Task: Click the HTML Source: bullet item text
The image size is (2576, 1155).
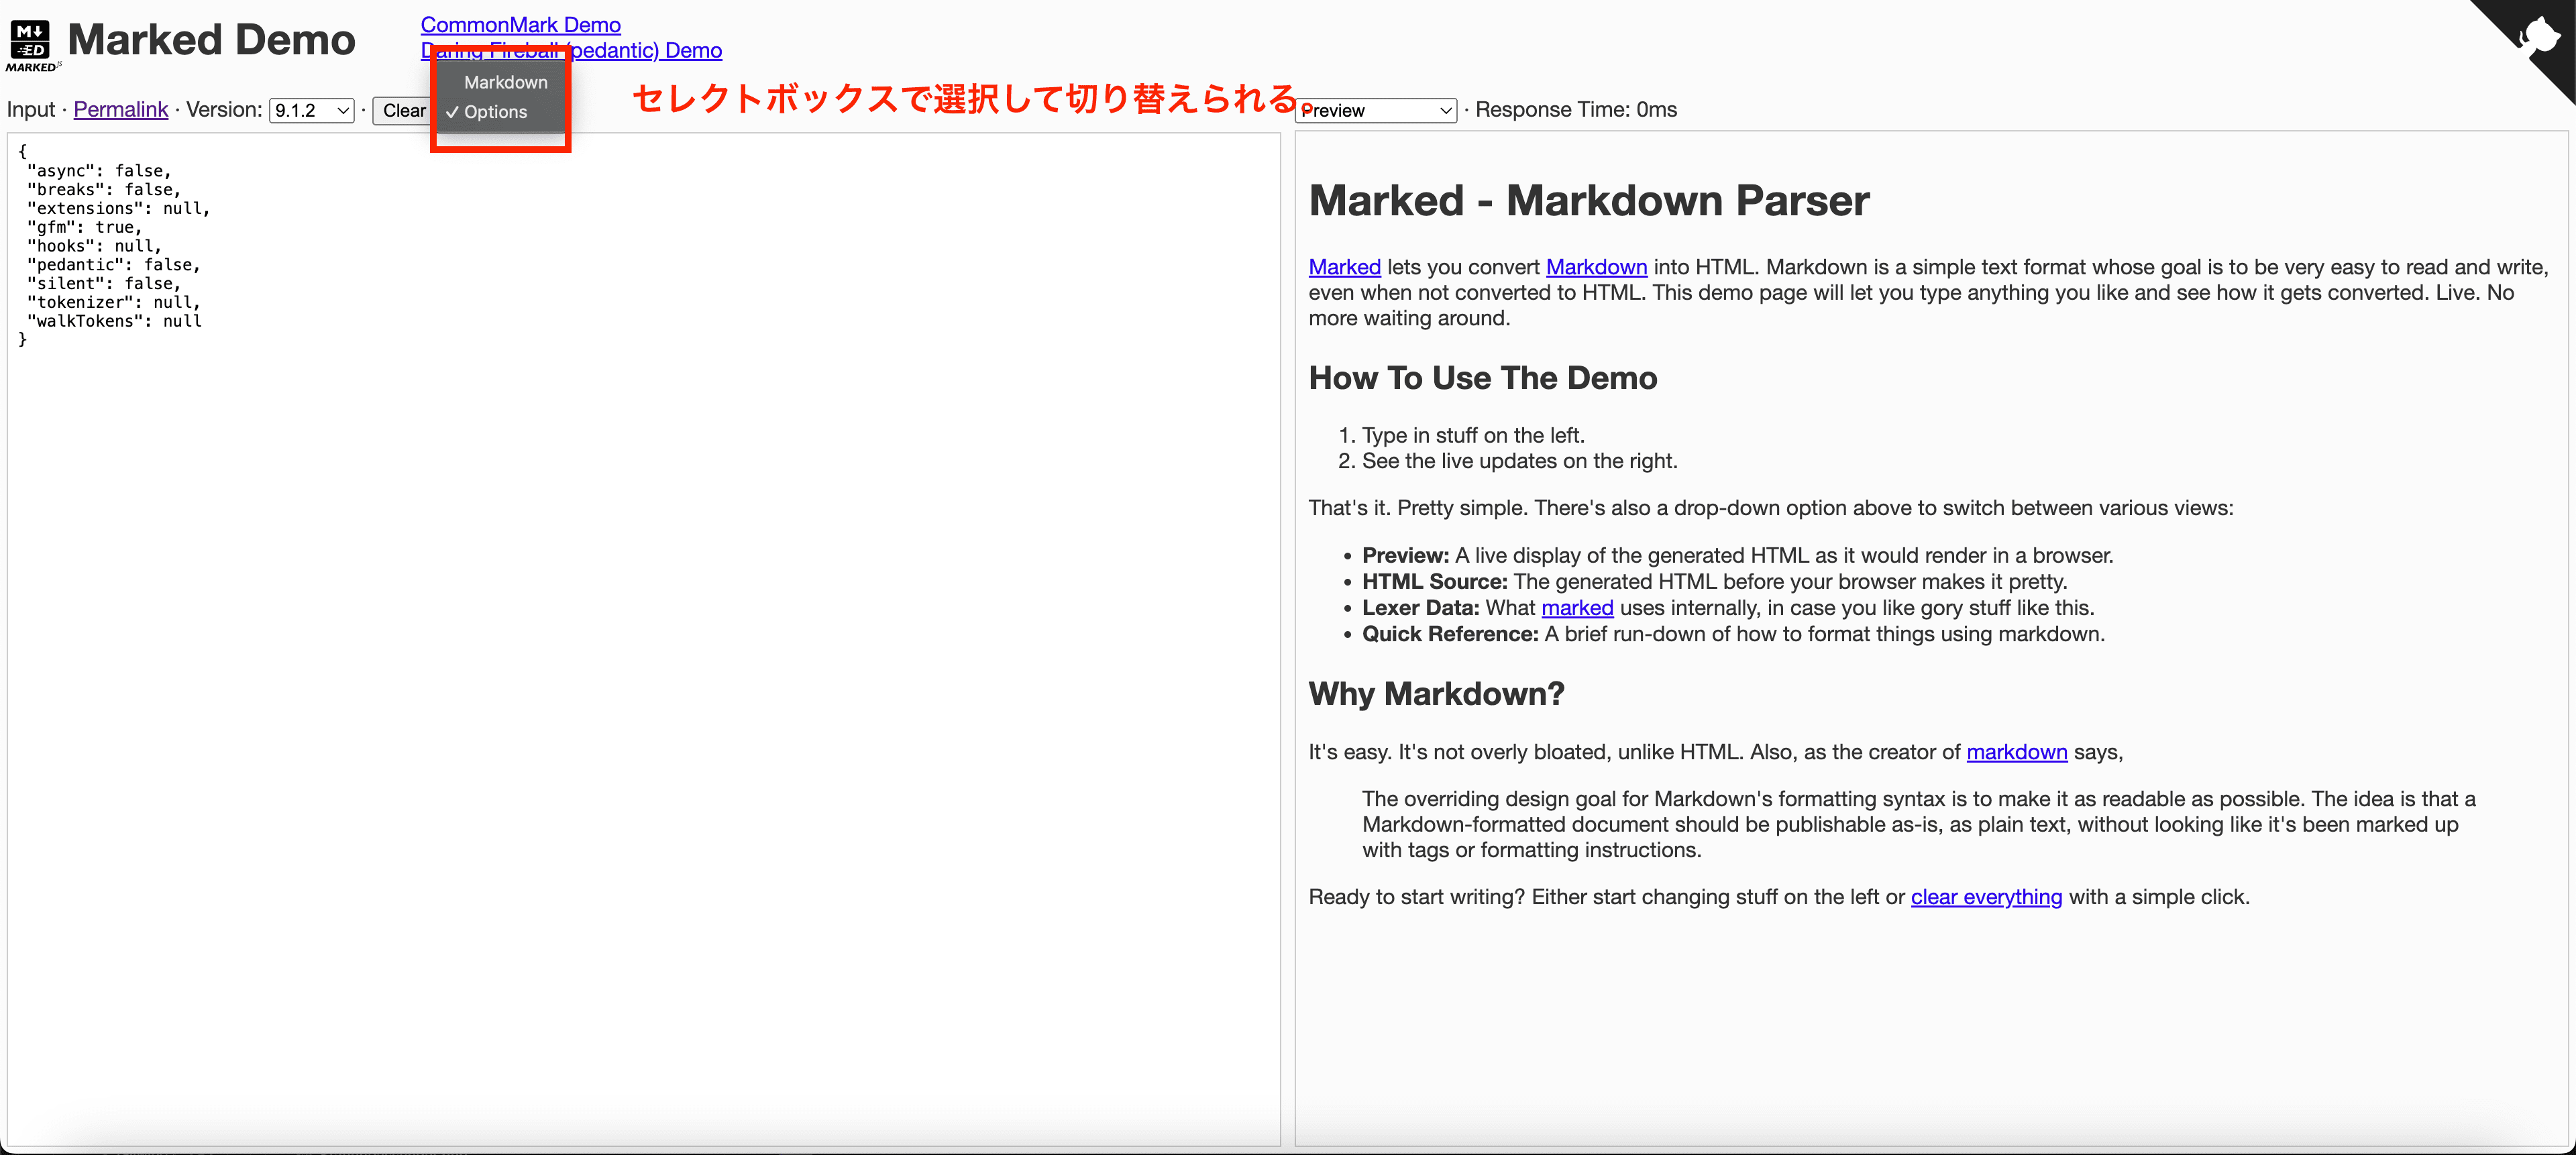Action: coord(1714,582)
